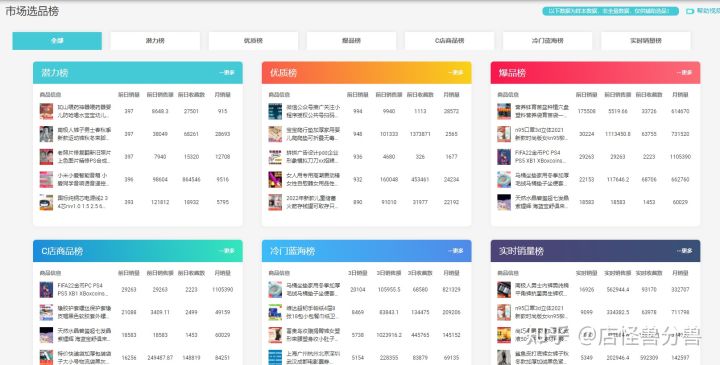Screen dimensions: 720x365
Task: Open n95口罩3d立体2021 title in 实时销量榜
Action: pyautogui.click(x=542, y=312)
